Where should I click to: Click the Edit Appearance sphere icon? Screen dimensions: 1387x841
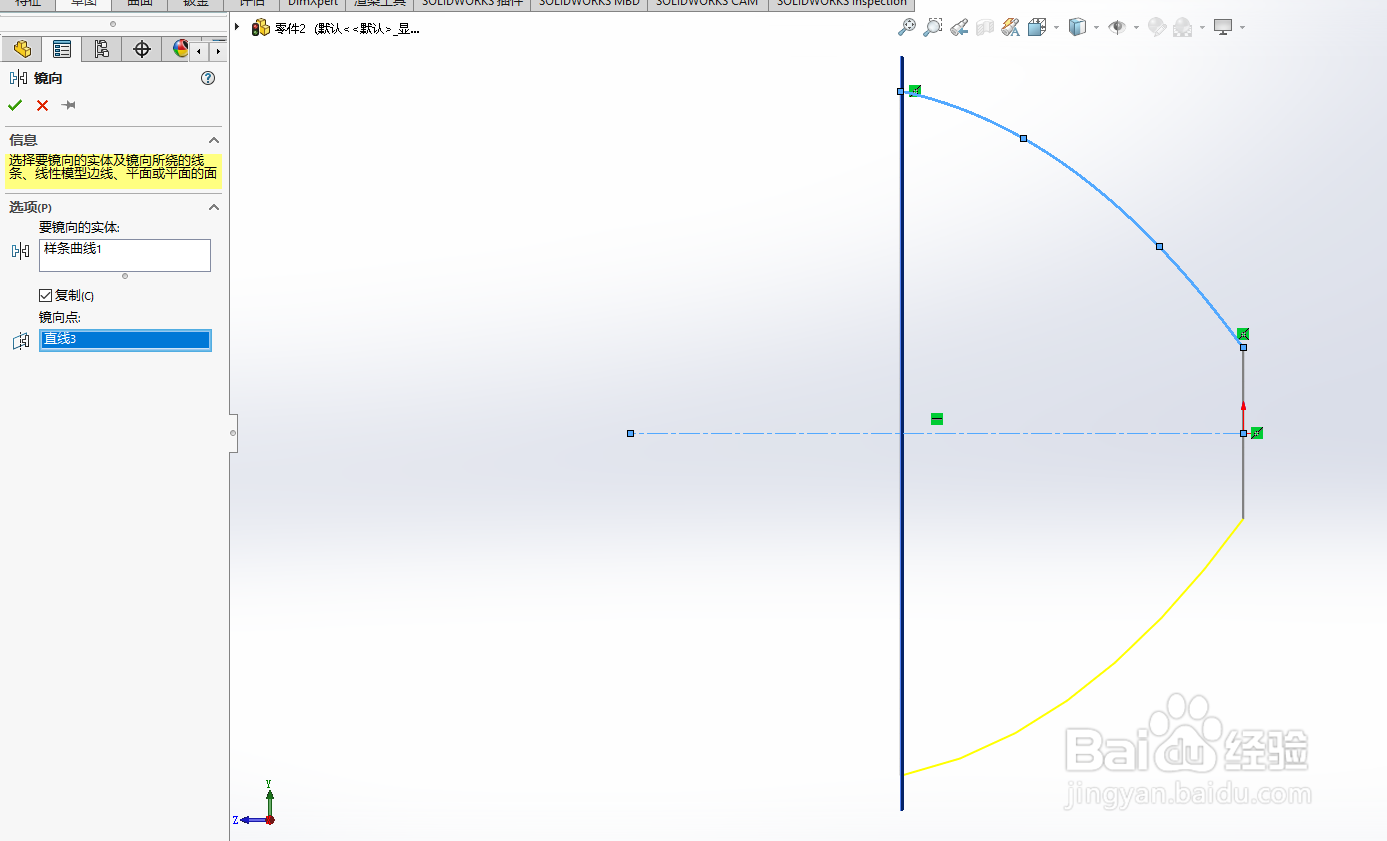click(x=1157, y=28)
